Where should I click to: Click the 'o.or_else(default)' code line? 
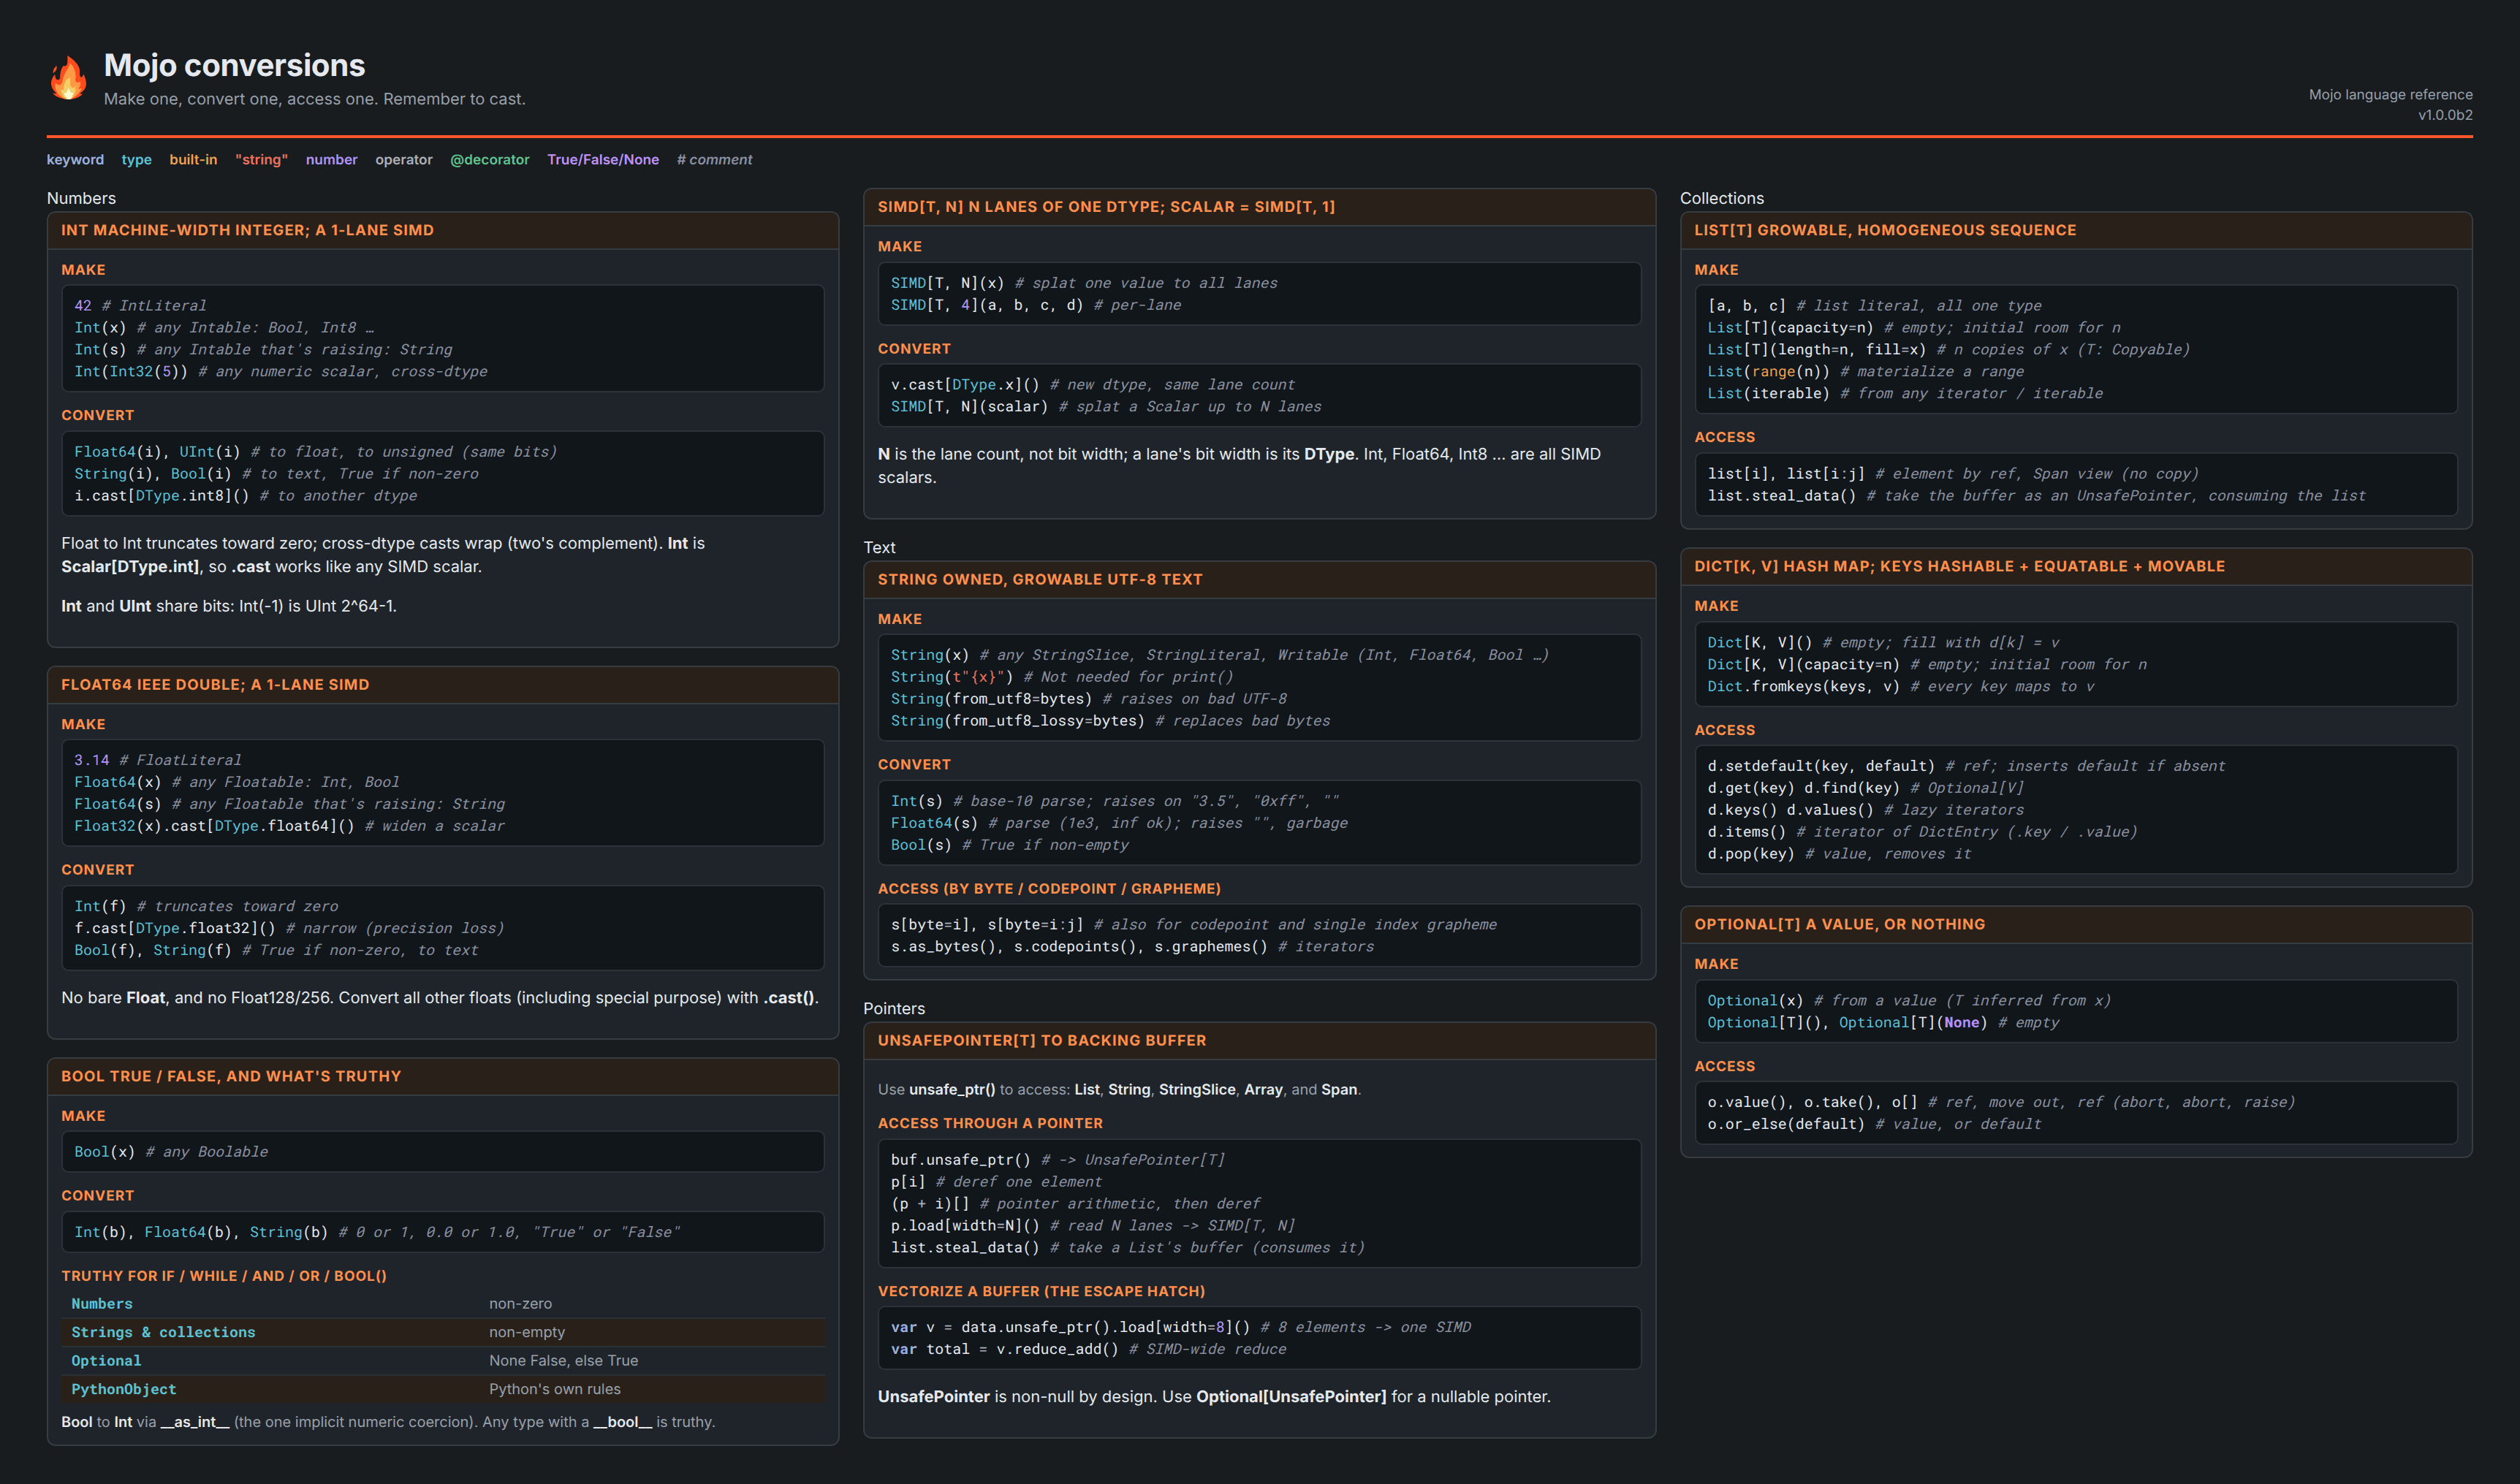click(1874, 1124)
